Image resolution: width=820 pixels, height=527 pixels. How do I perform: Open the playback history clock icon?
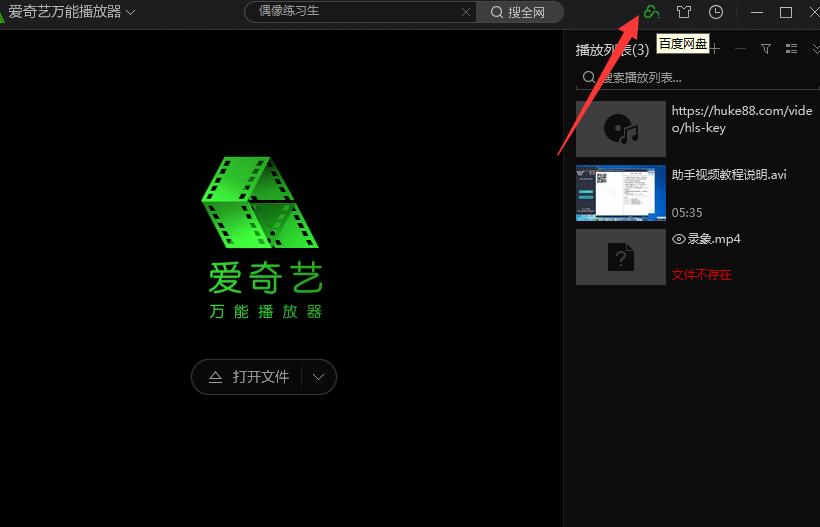coord(716,12)
